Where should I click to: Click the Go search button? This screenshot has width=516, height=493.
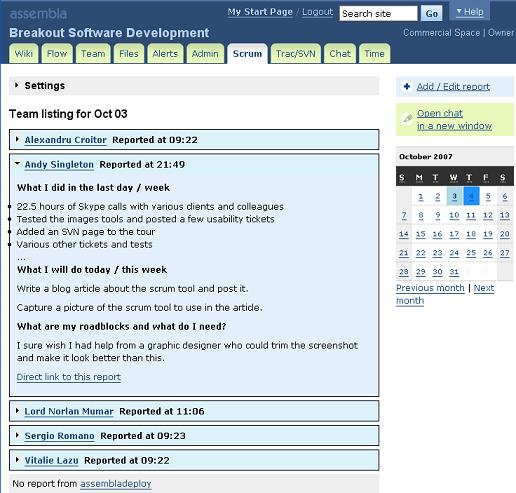pos(431,14)
